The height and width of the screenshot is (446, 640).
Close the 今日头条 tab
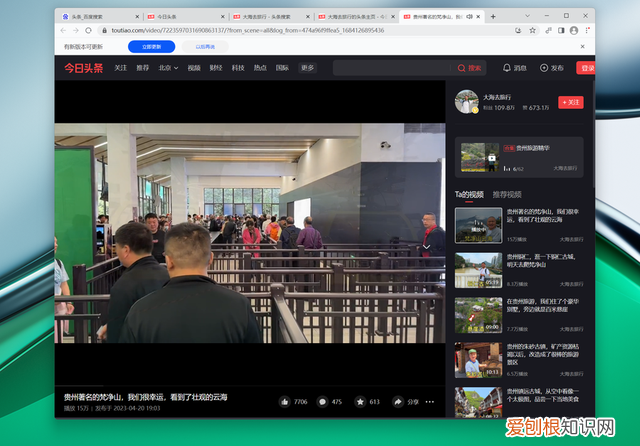point(222,17)
